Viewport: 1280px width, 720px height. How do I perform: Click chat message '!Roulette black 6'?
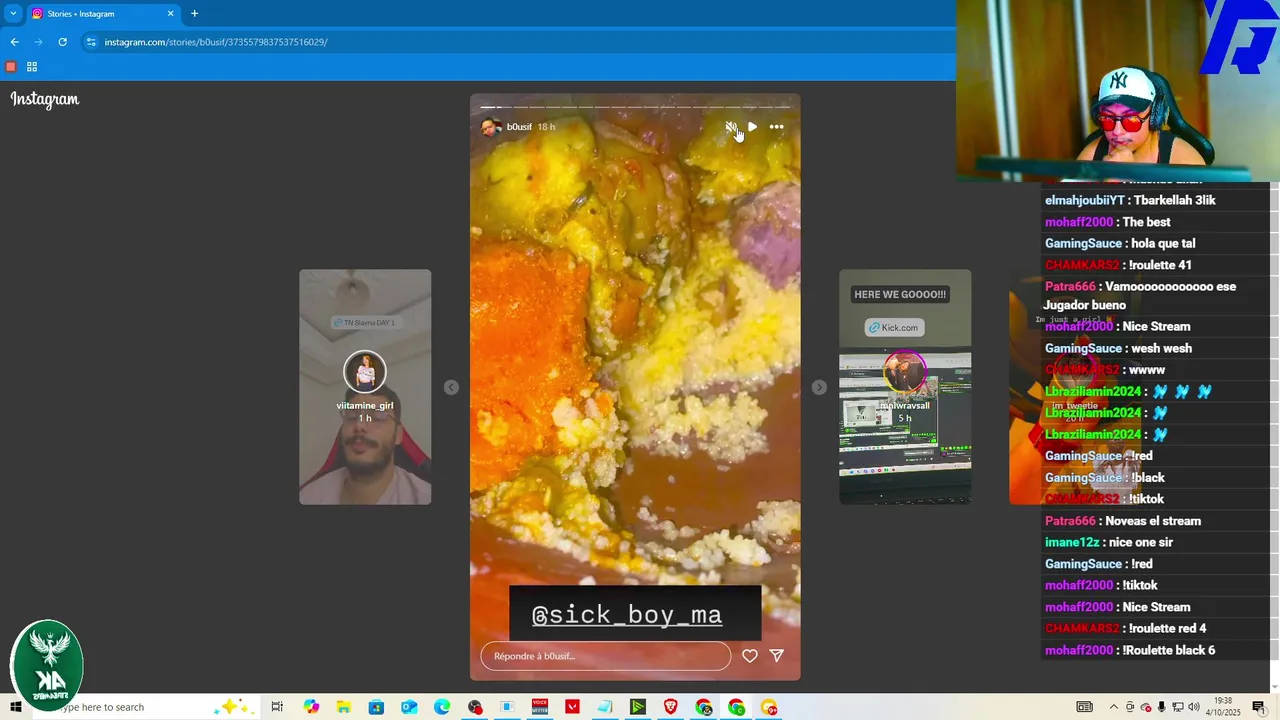pos(1169,650)
